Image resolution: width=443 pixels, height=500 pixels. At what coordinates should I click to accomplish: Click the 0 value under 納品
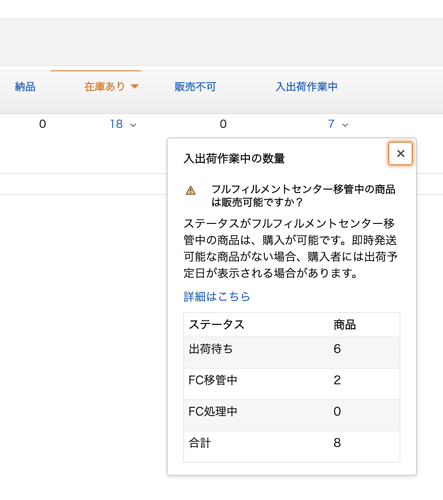click(x=42, y=124)
